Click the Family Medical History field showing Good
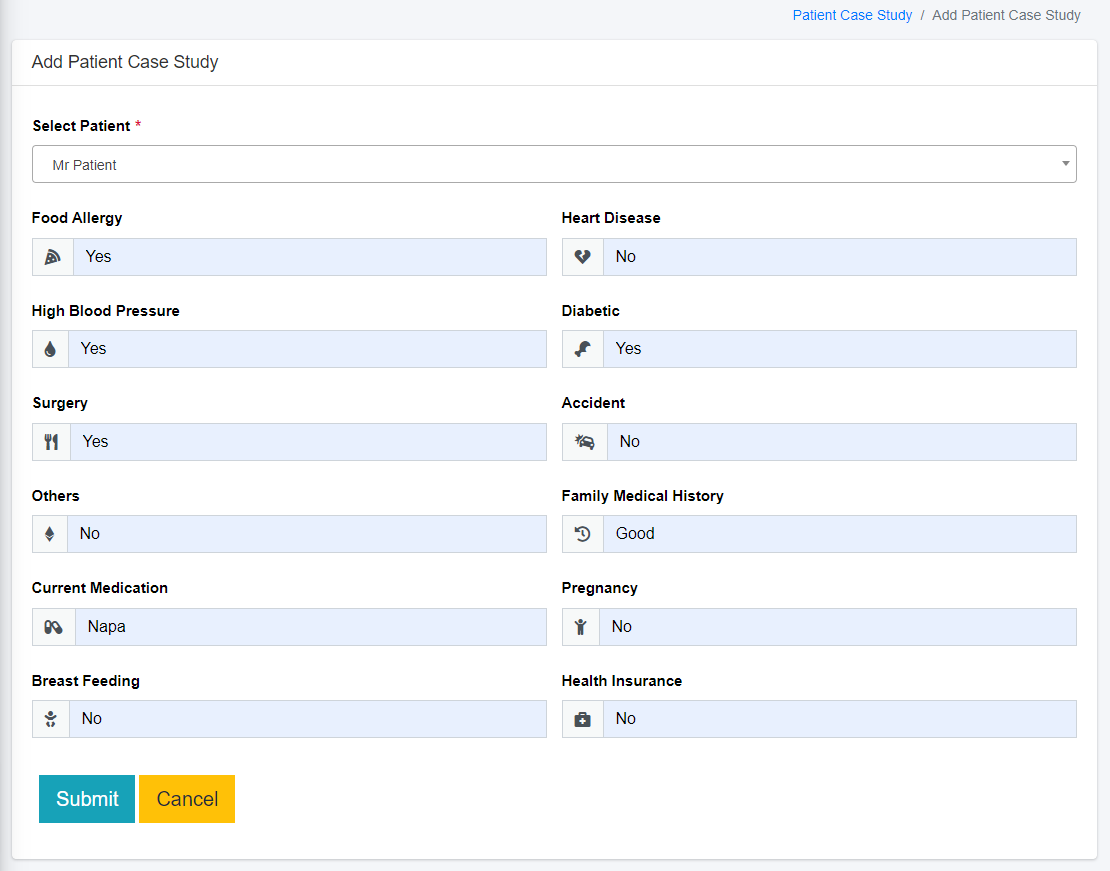The width and height of the screenshot is (1110, 871). point(839,534)
